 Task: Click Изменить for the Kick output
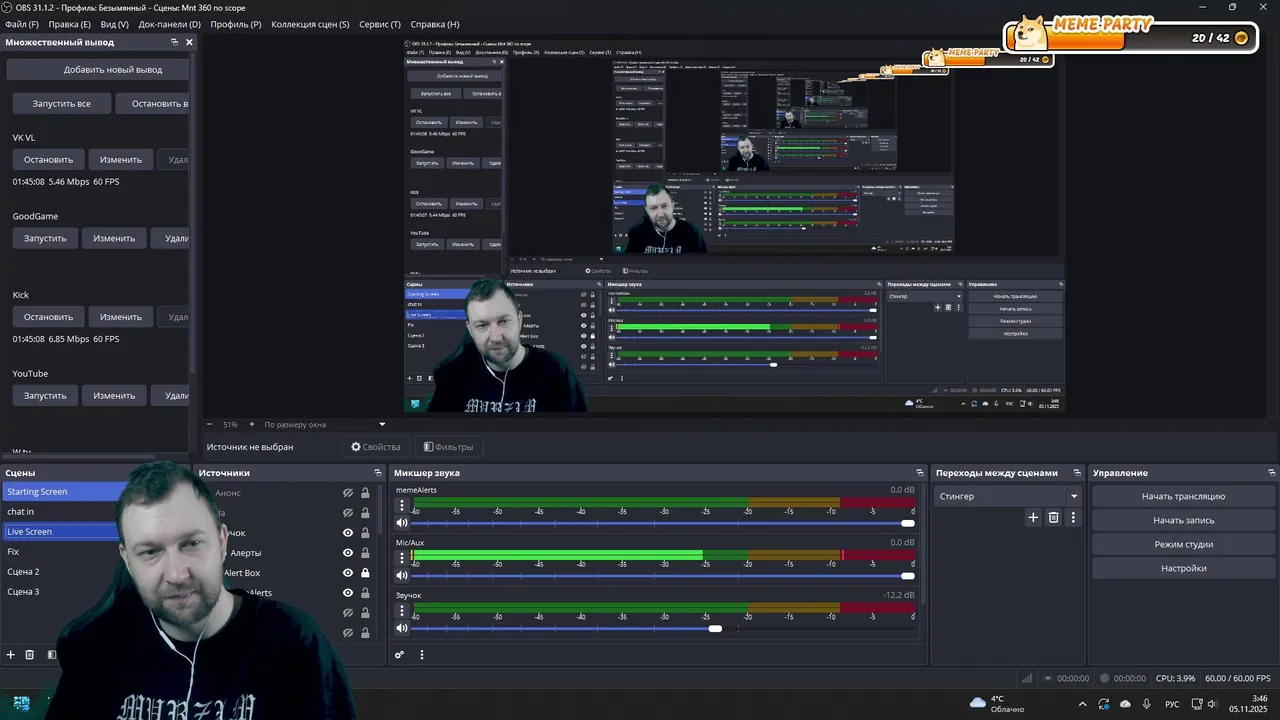point(121,317)
